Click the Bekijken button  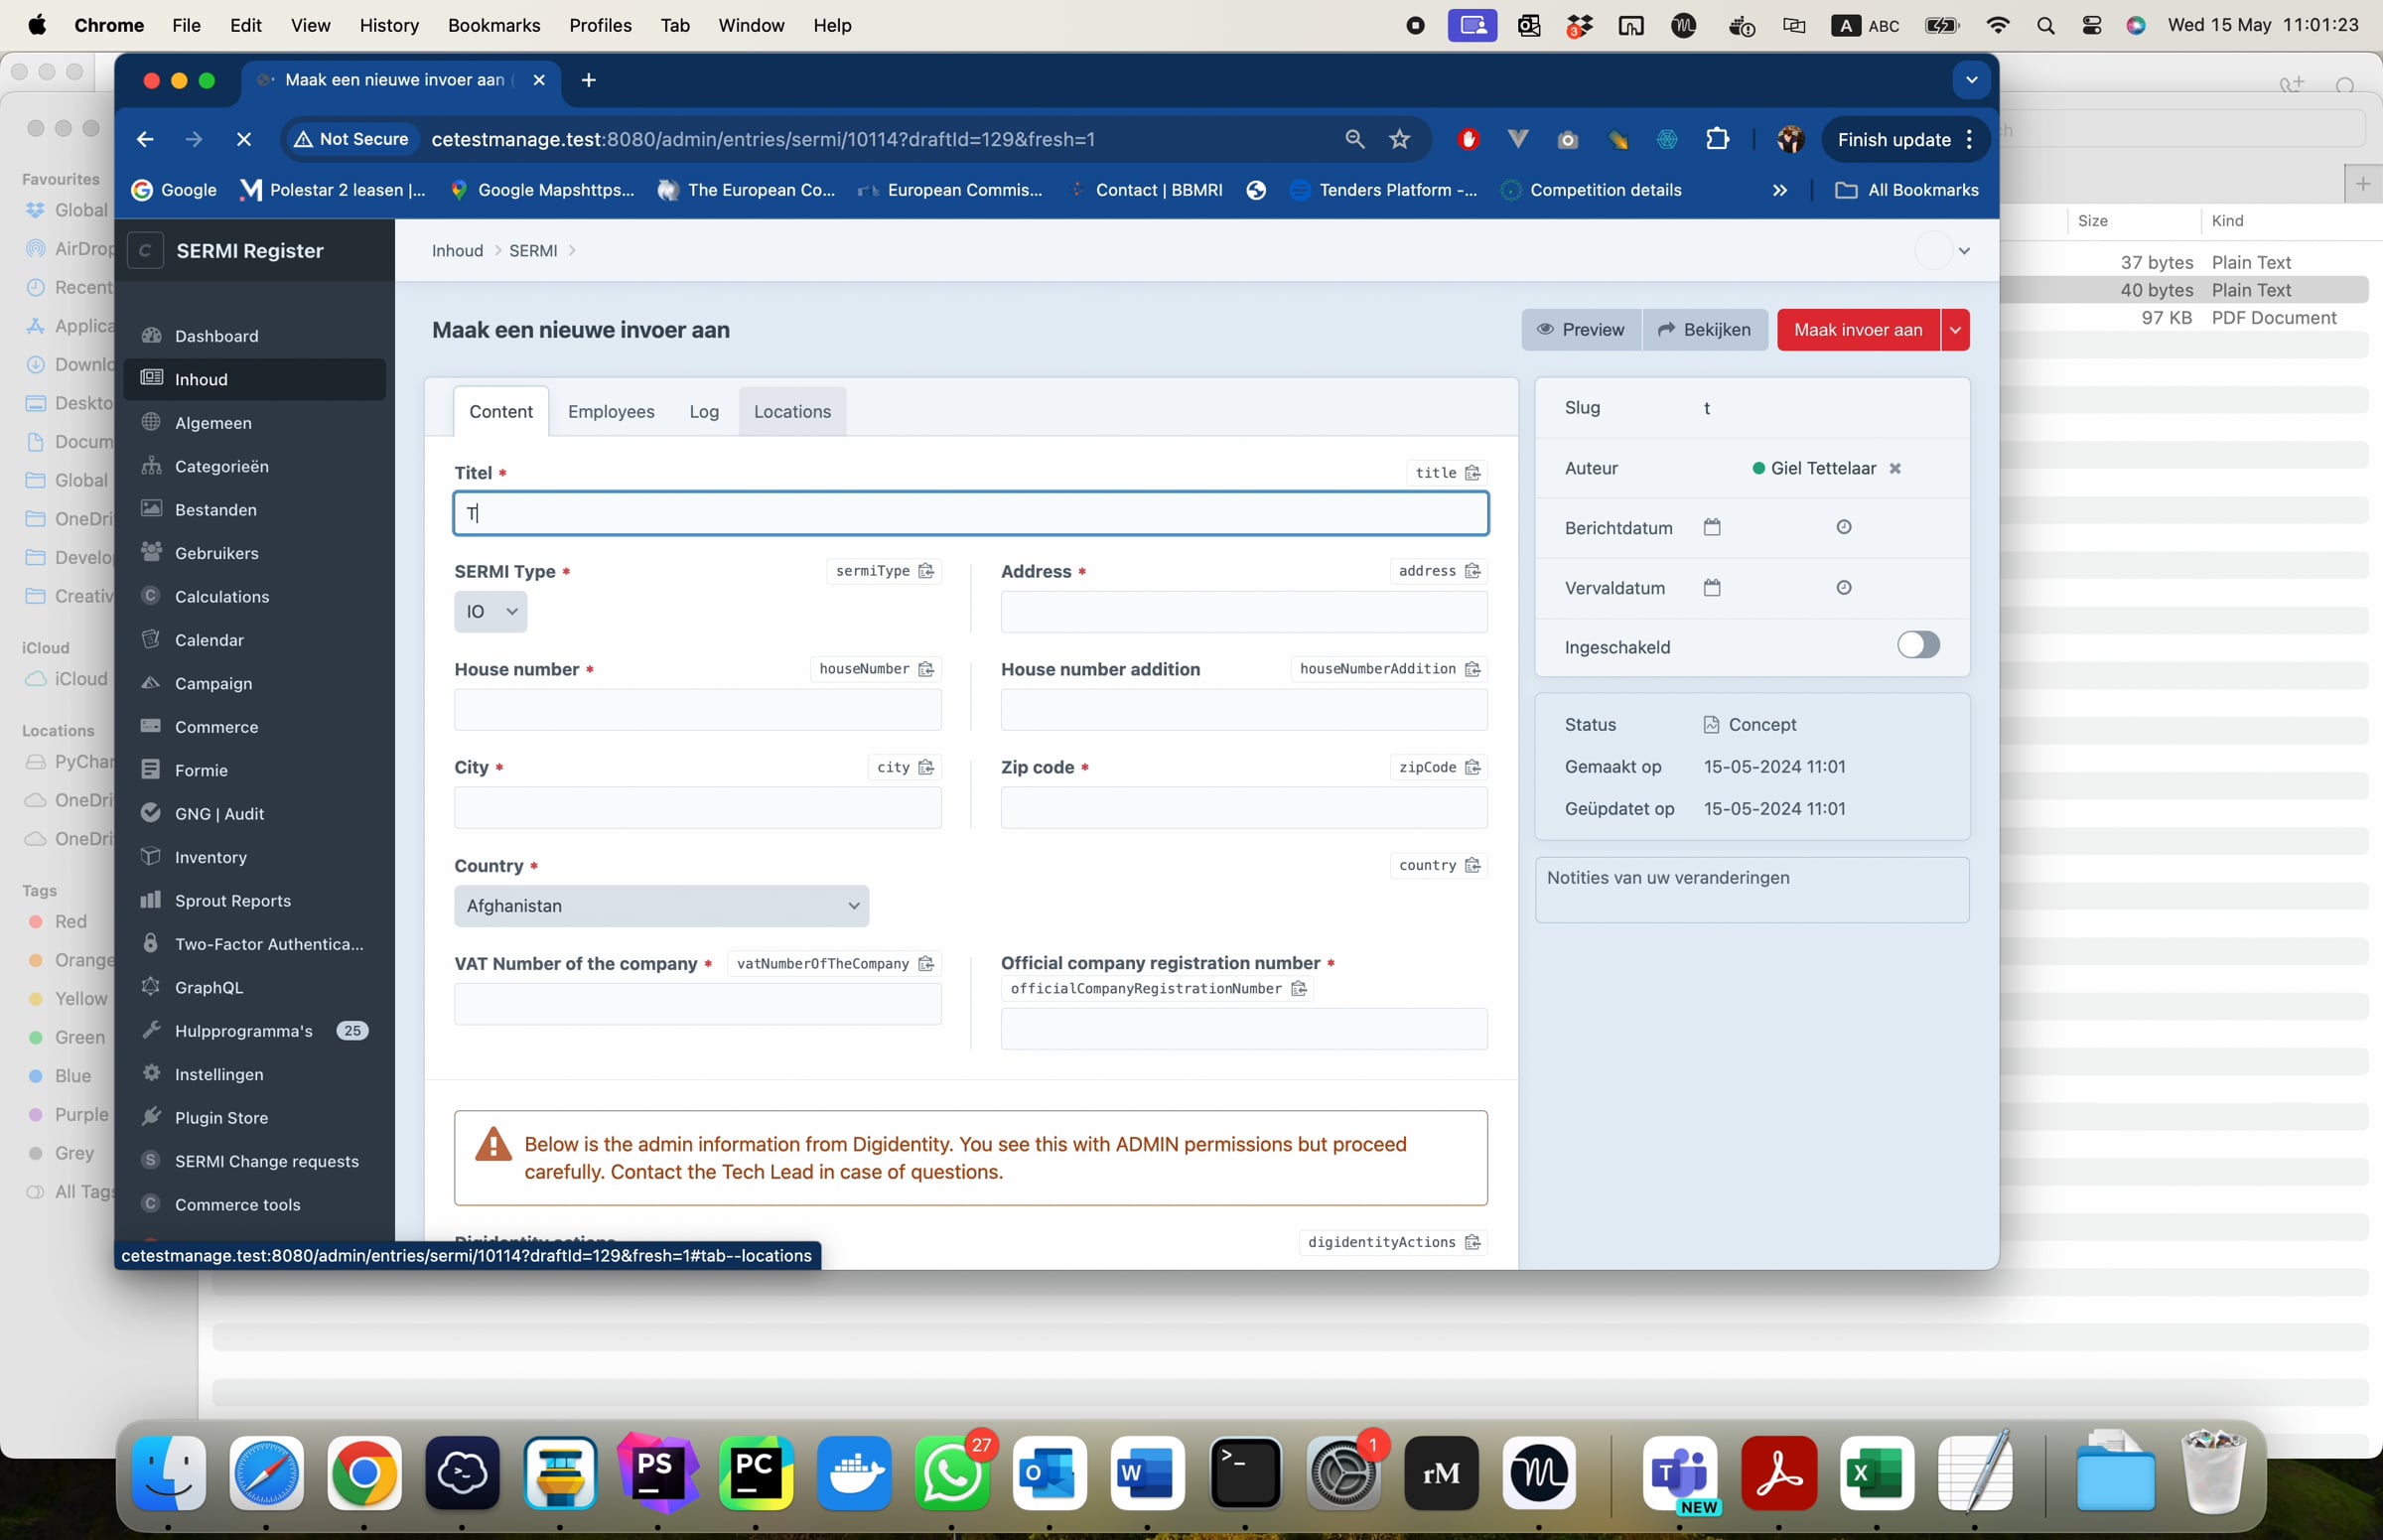[x=1704, y=330]
